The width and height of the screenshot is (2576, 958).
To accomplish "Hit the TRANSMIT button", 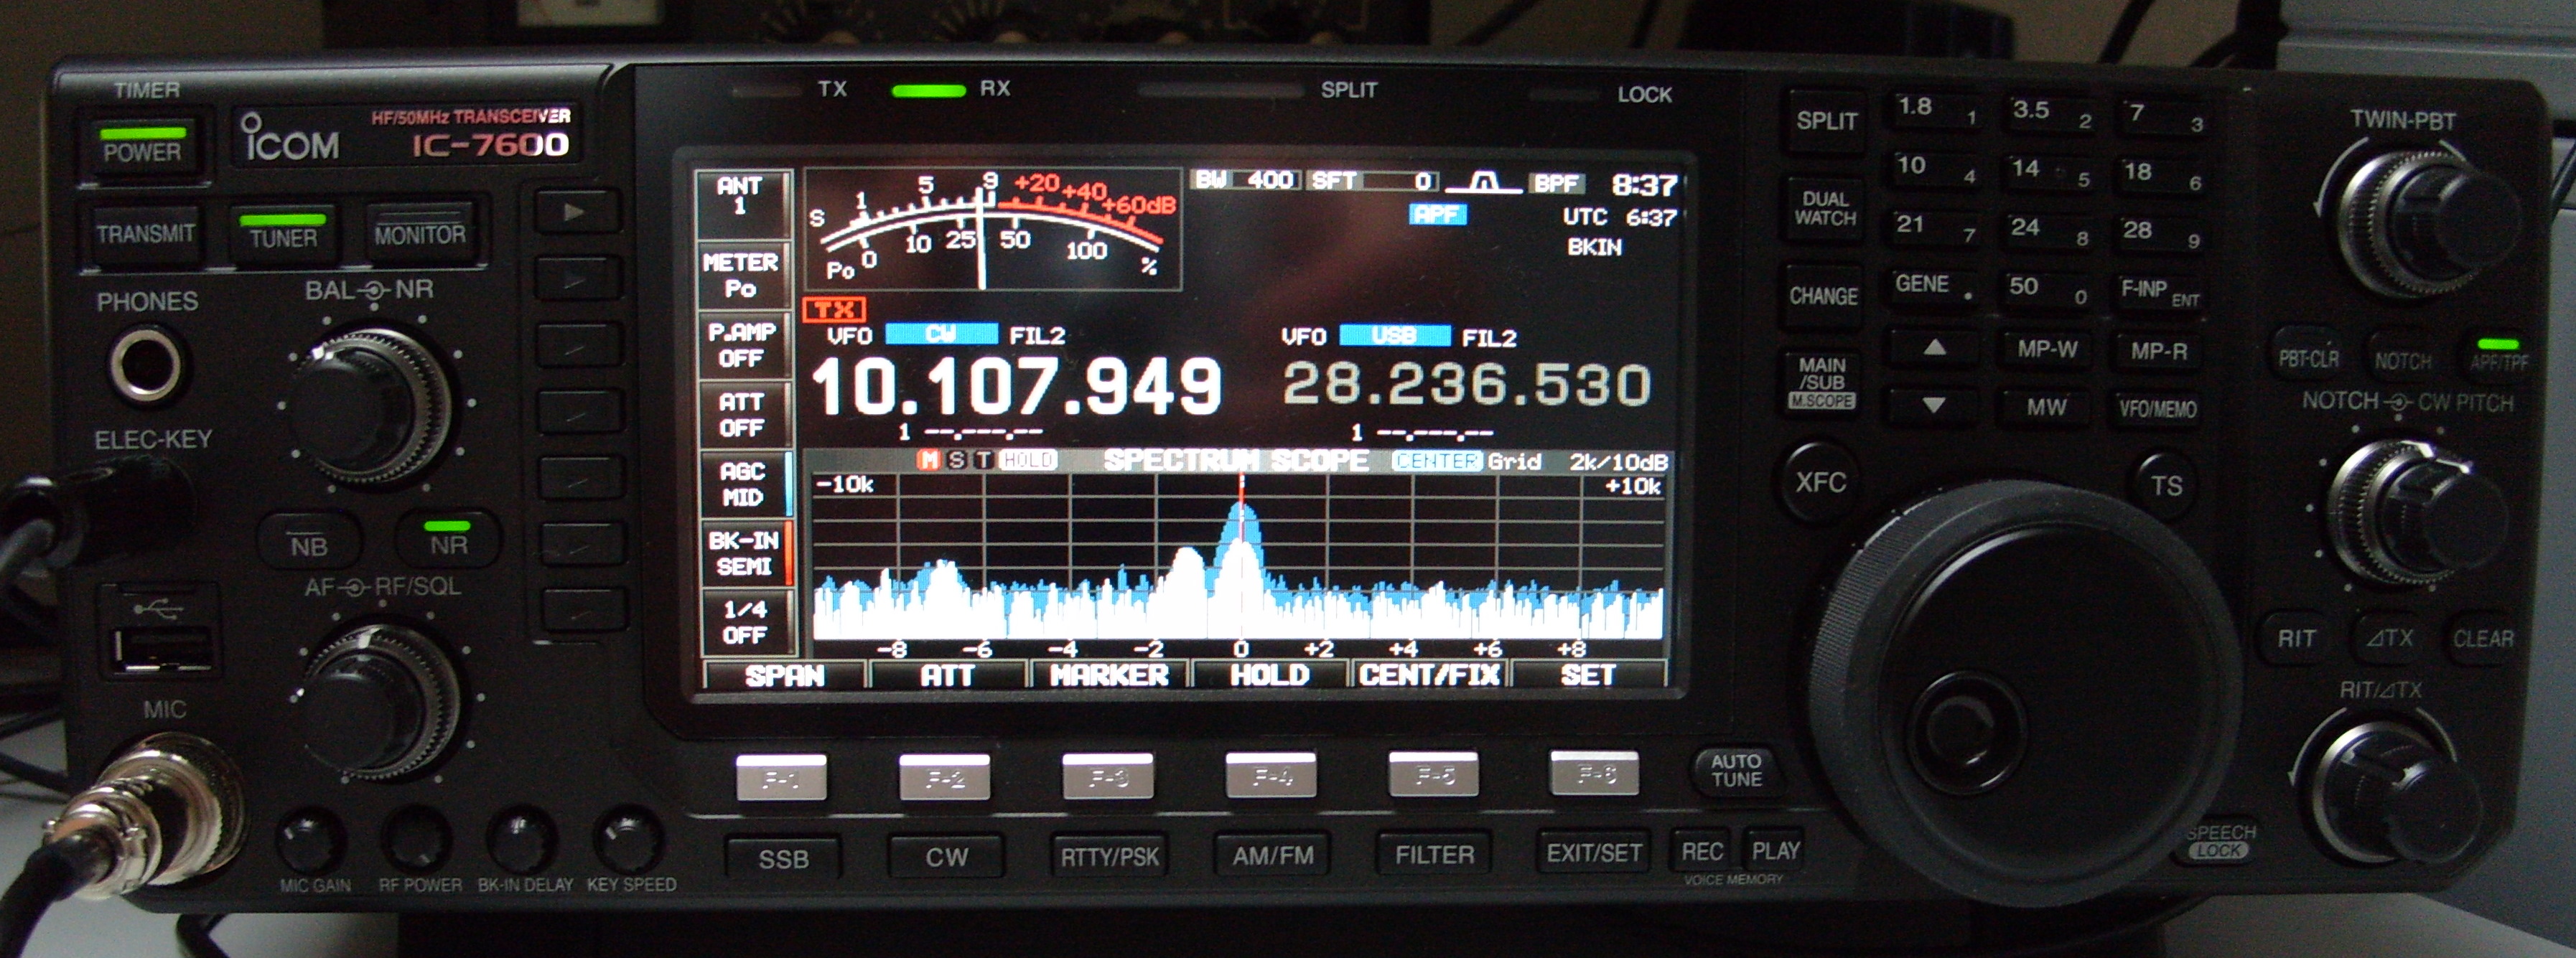I will click(x=145, y=234).
